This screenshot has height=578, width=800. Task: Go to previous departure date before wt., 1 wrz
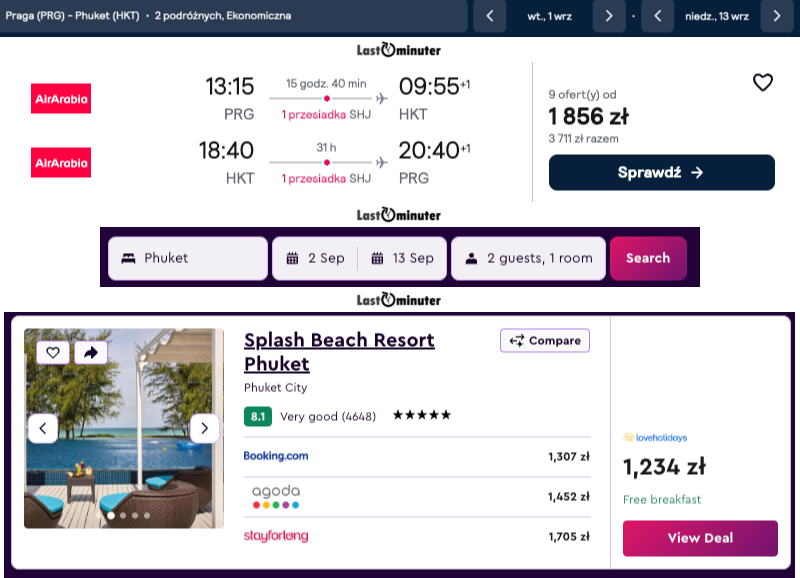pyautogui.click(x=490, y=16)
